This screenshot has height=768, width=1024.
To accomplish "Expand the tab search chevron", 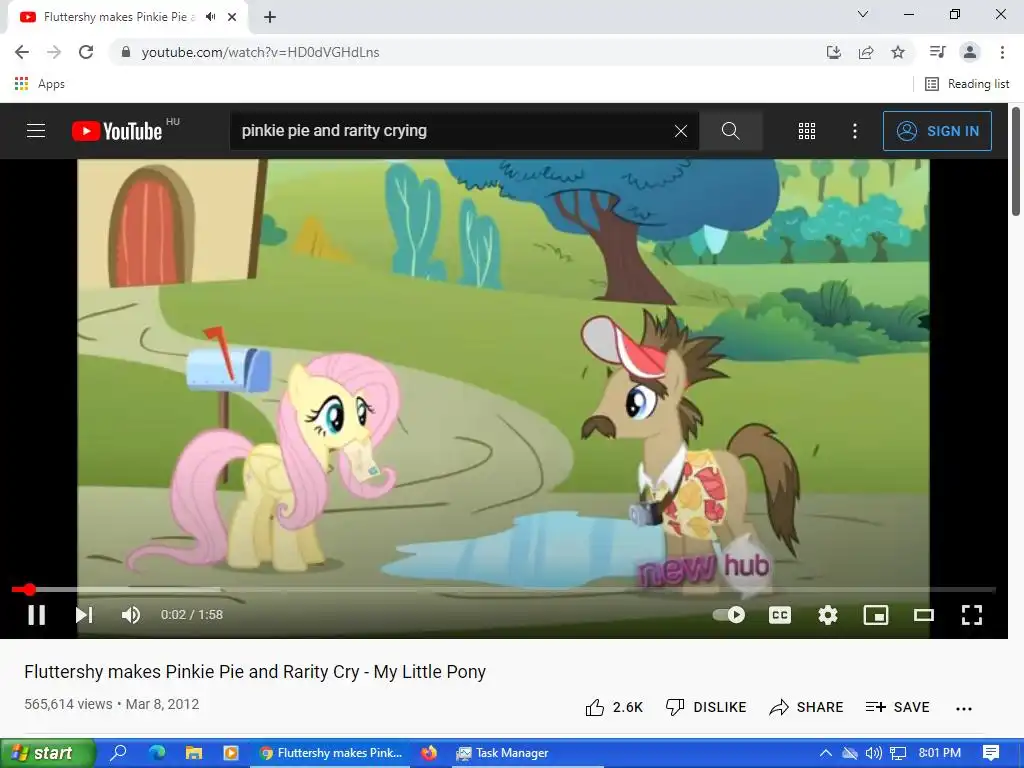I will pos(863,14).
